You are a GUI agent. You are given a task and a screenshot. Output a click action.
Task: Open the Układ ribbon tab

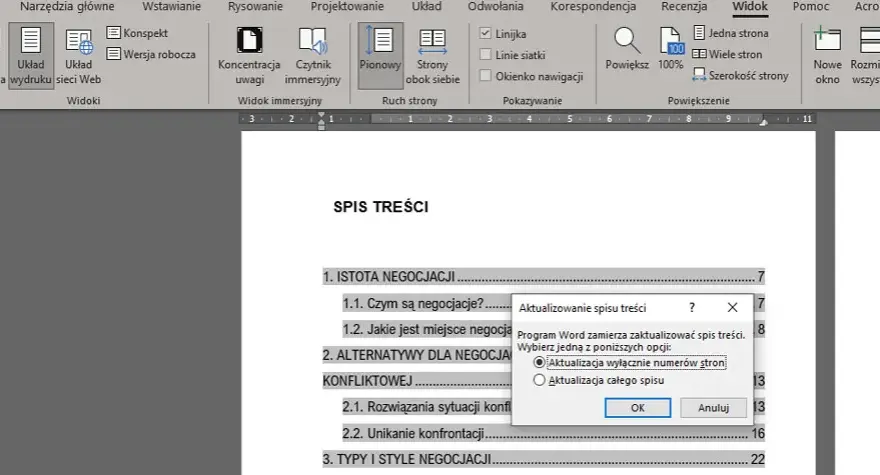427,7
